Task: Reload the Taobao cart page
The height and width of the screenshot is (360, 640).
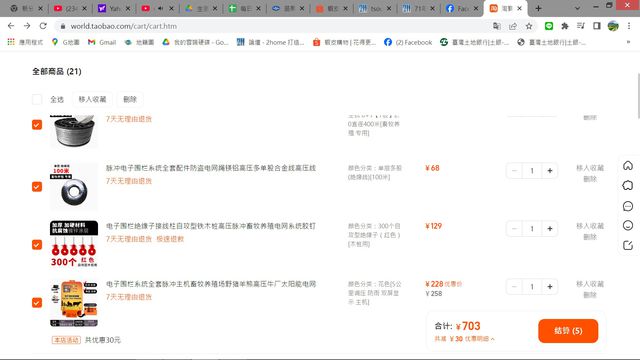Action: click(x=43, y=26)
